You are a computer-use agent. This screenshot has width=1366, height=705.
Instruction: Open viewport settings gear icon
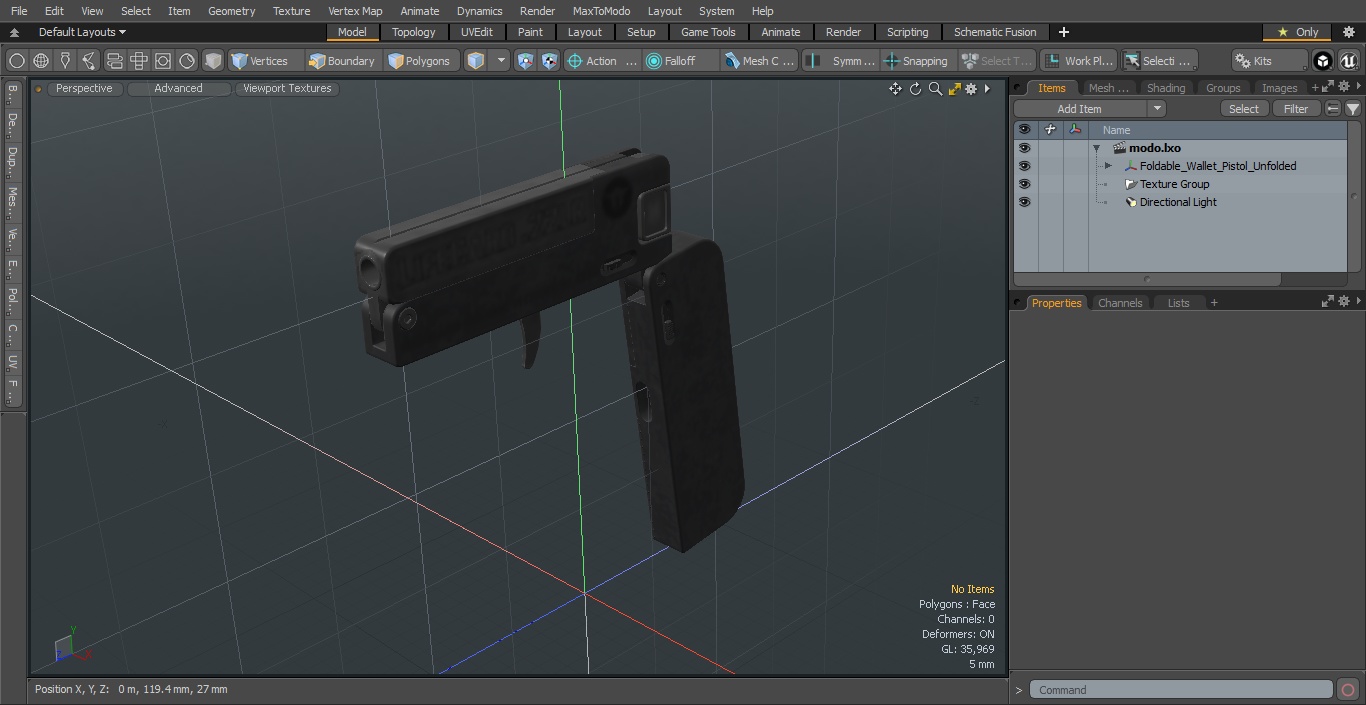[970, 89]
